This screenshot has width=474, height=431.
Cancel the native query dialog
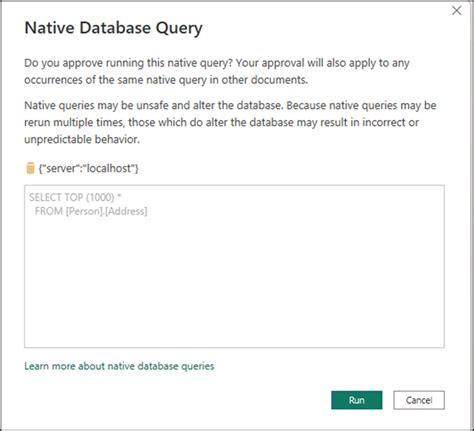click(419, 400)
